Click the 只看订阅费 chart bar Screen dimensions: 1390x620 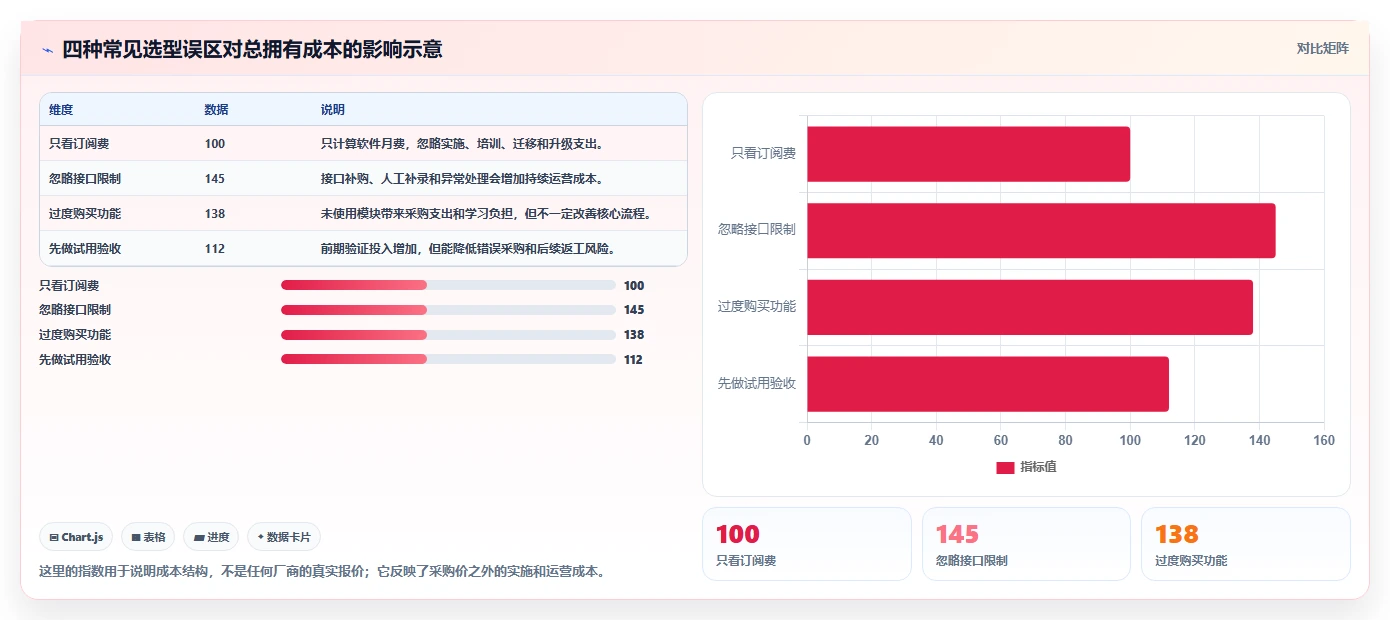tap(968, 154)
